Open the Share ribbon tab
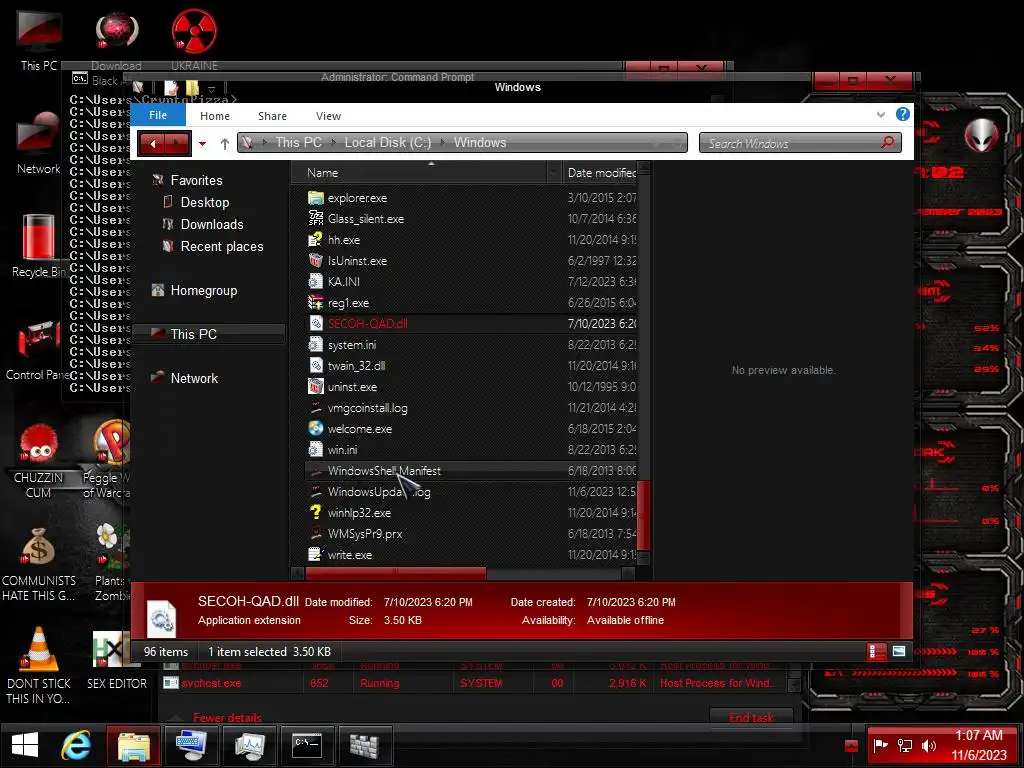This screenshot has height=768, width=1024. tap(272, 116)
